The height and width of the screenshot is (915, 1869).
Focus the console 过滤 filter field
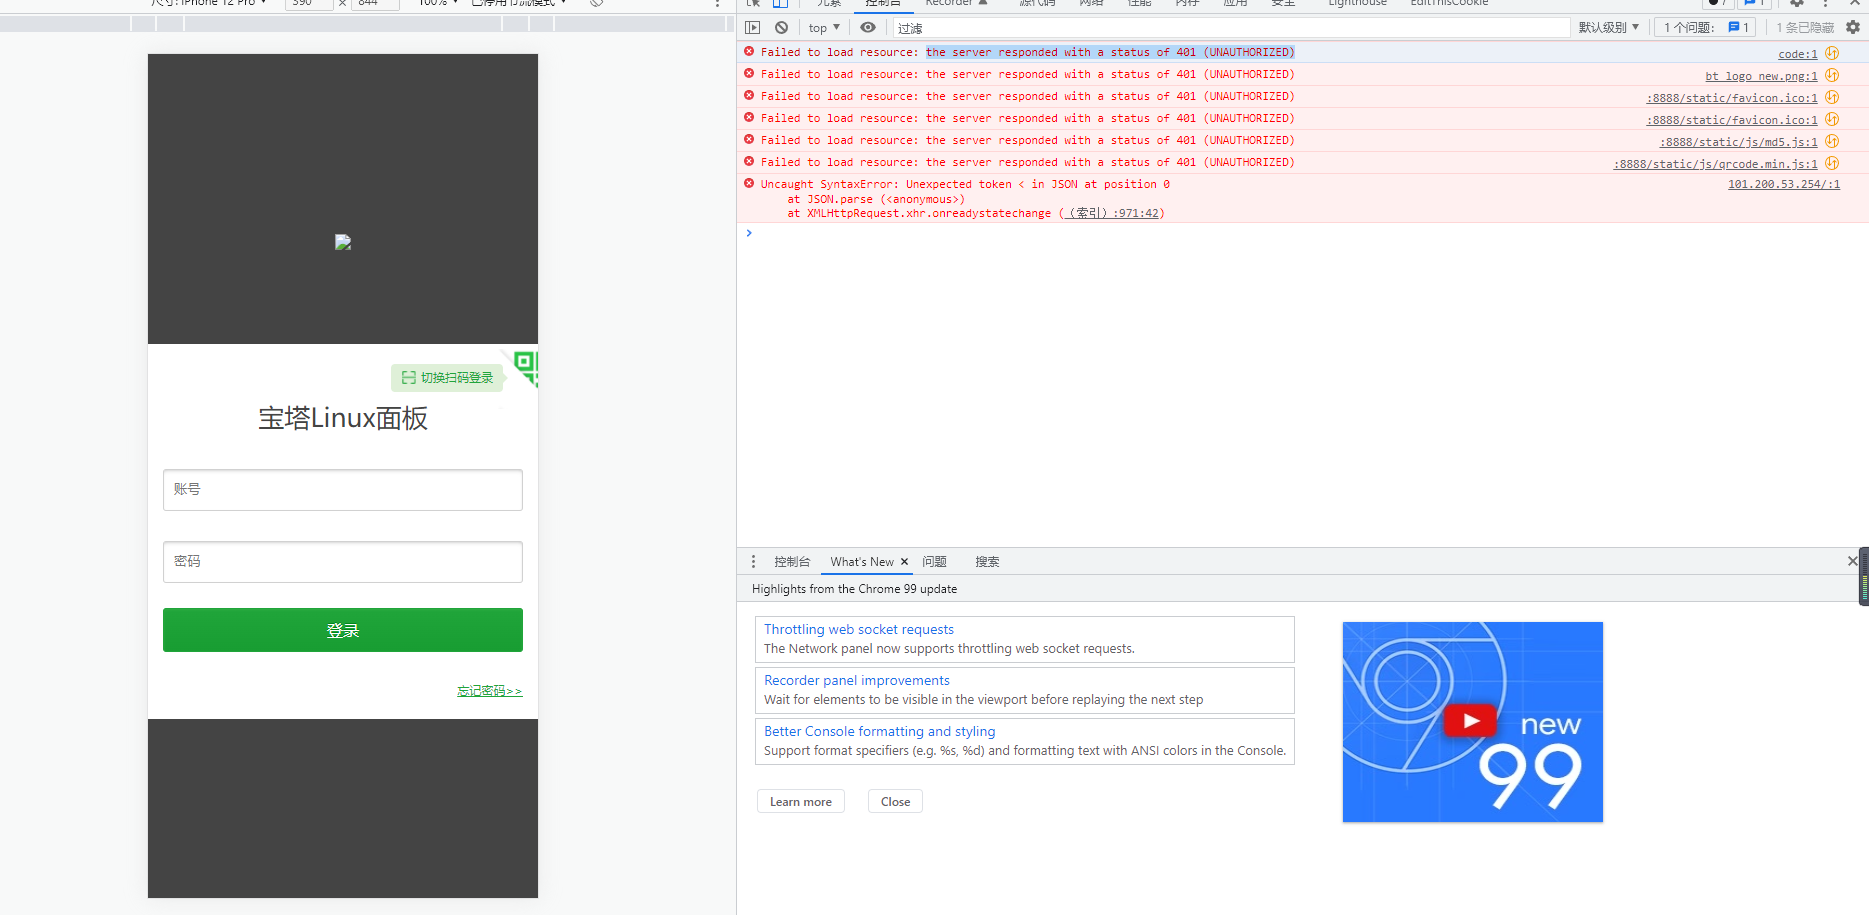[x=1231, y=28]
